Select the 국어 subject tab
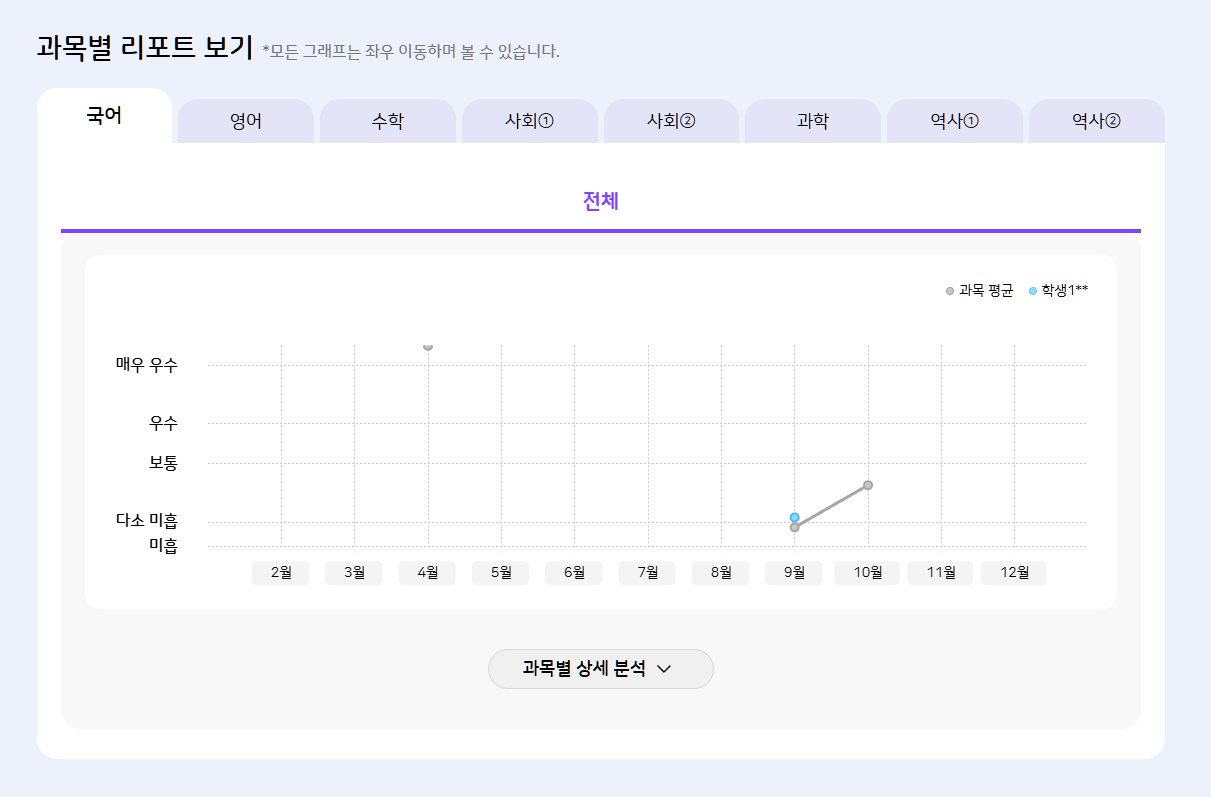Viewport: 1211px width, 797px height. (x=104, y=116)
